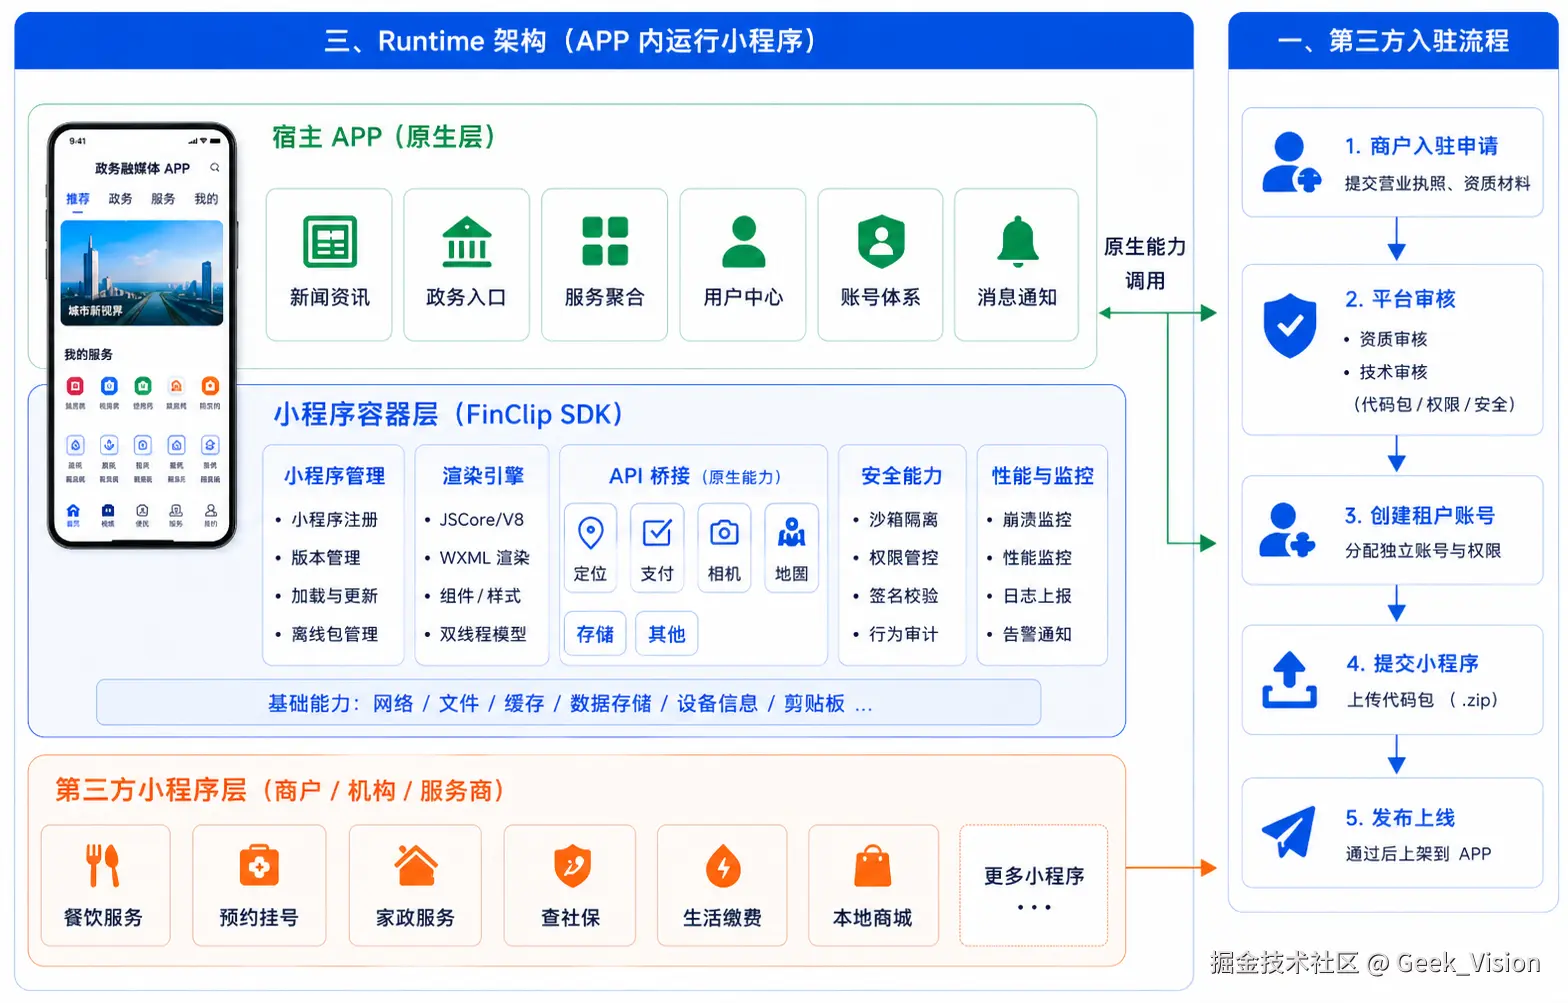1568x1003 pixels.
Task: Tap the home icon in phone bottom bar
Action: tap(73, 512)
